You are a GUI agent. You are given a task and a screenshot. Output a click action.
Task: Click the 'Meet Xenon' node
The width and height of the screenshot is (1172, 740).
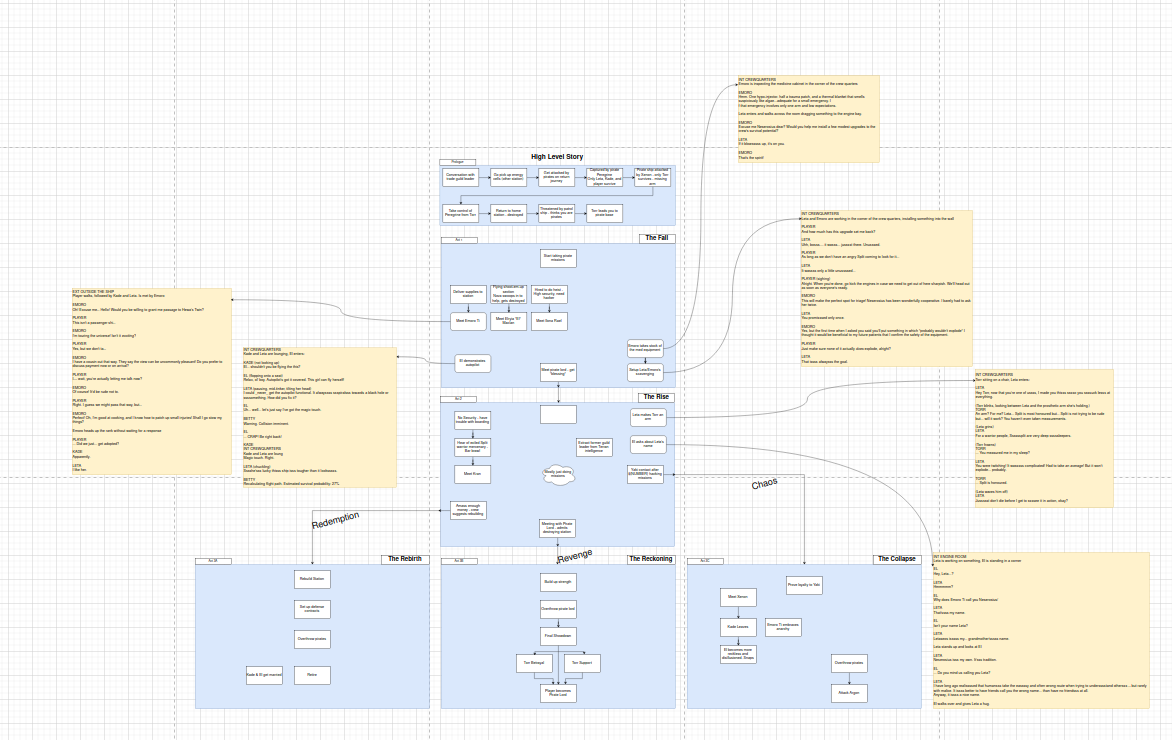(738, 597)
